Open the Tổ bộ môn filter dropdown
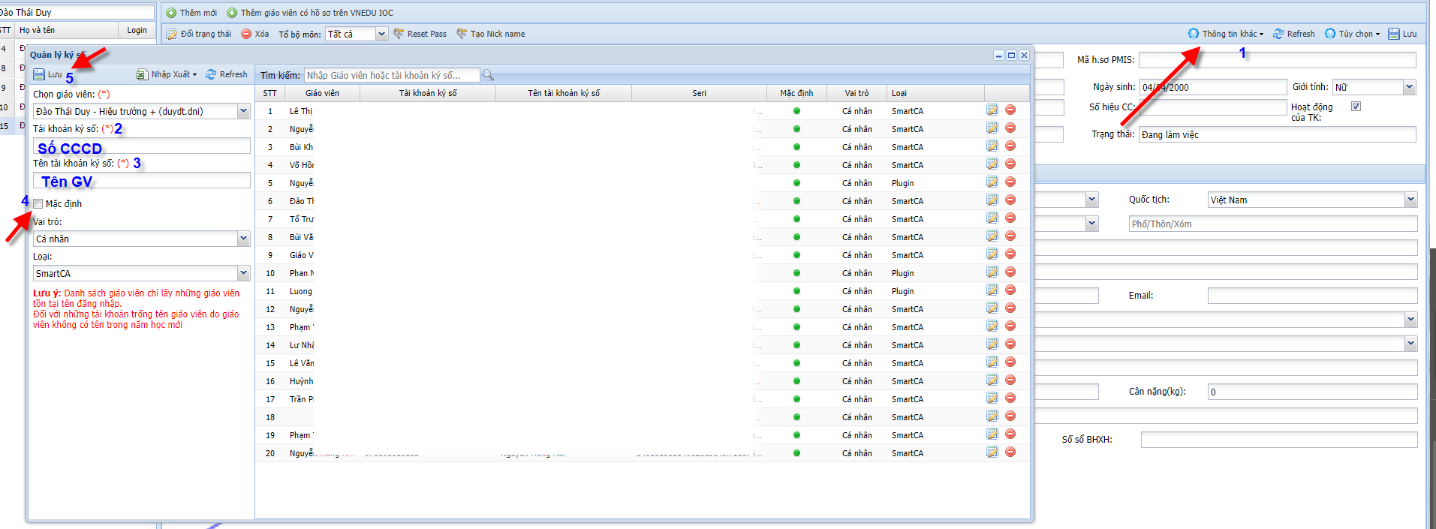 point(381,34)
